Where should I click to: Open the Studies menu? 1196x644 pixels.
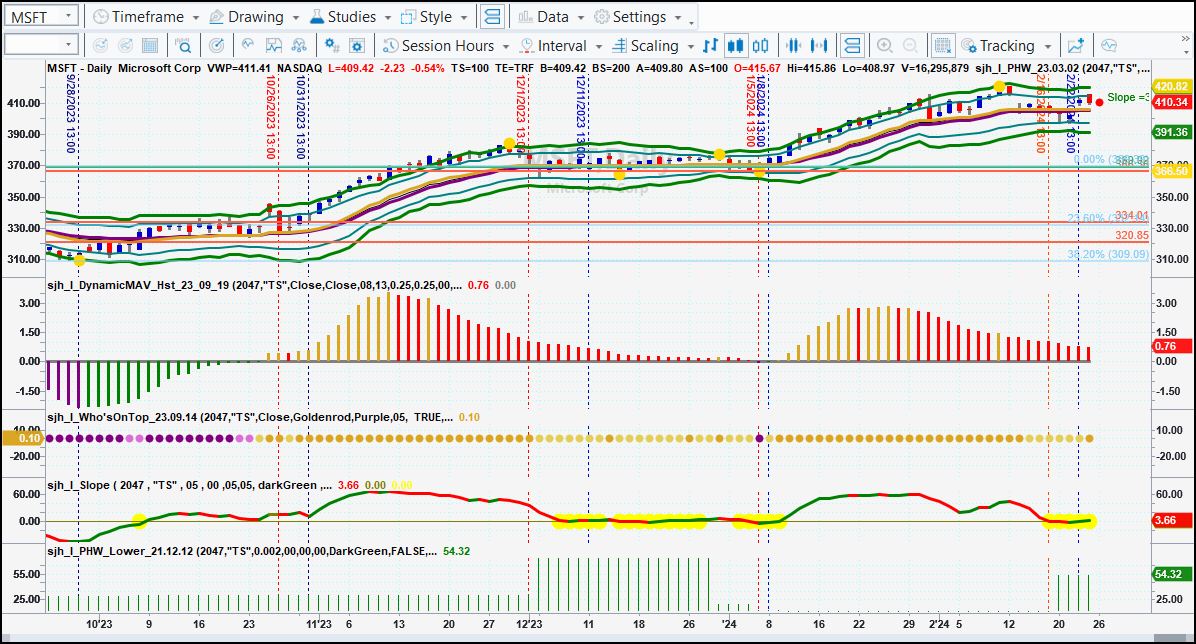pyautogui.click(x=350, y=17)
